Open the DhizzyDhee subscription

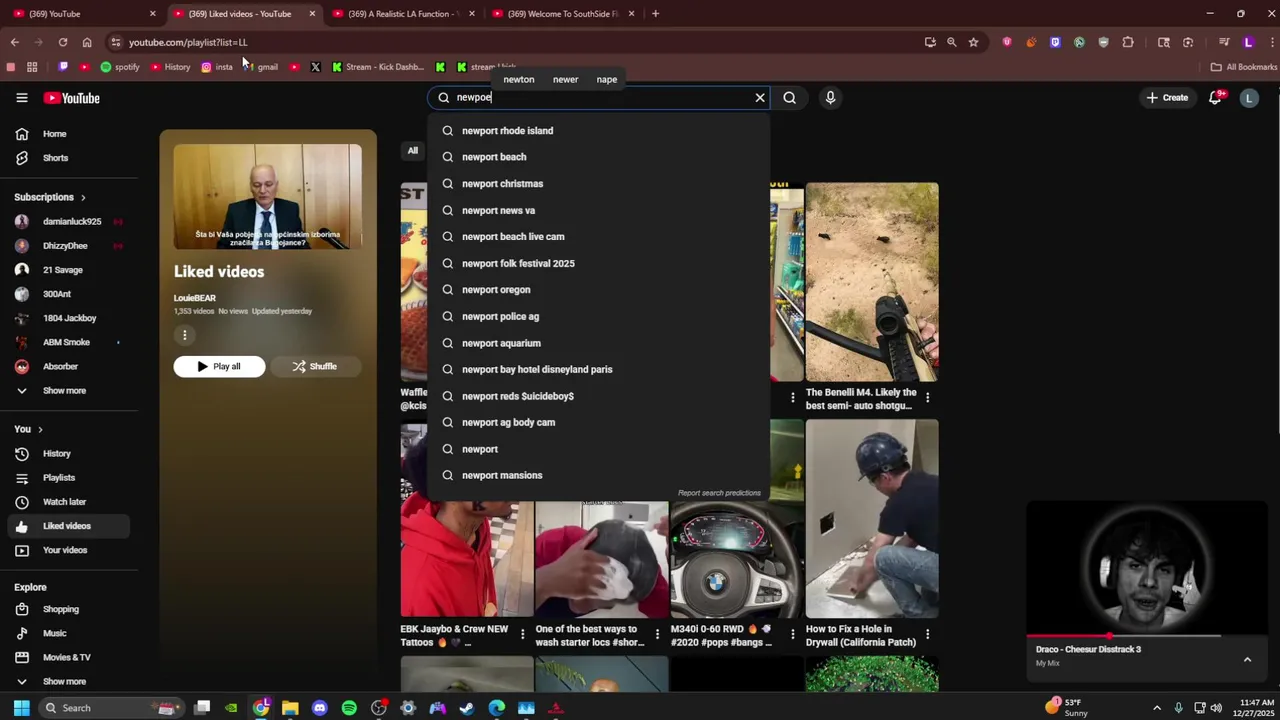tap(67, 246)
